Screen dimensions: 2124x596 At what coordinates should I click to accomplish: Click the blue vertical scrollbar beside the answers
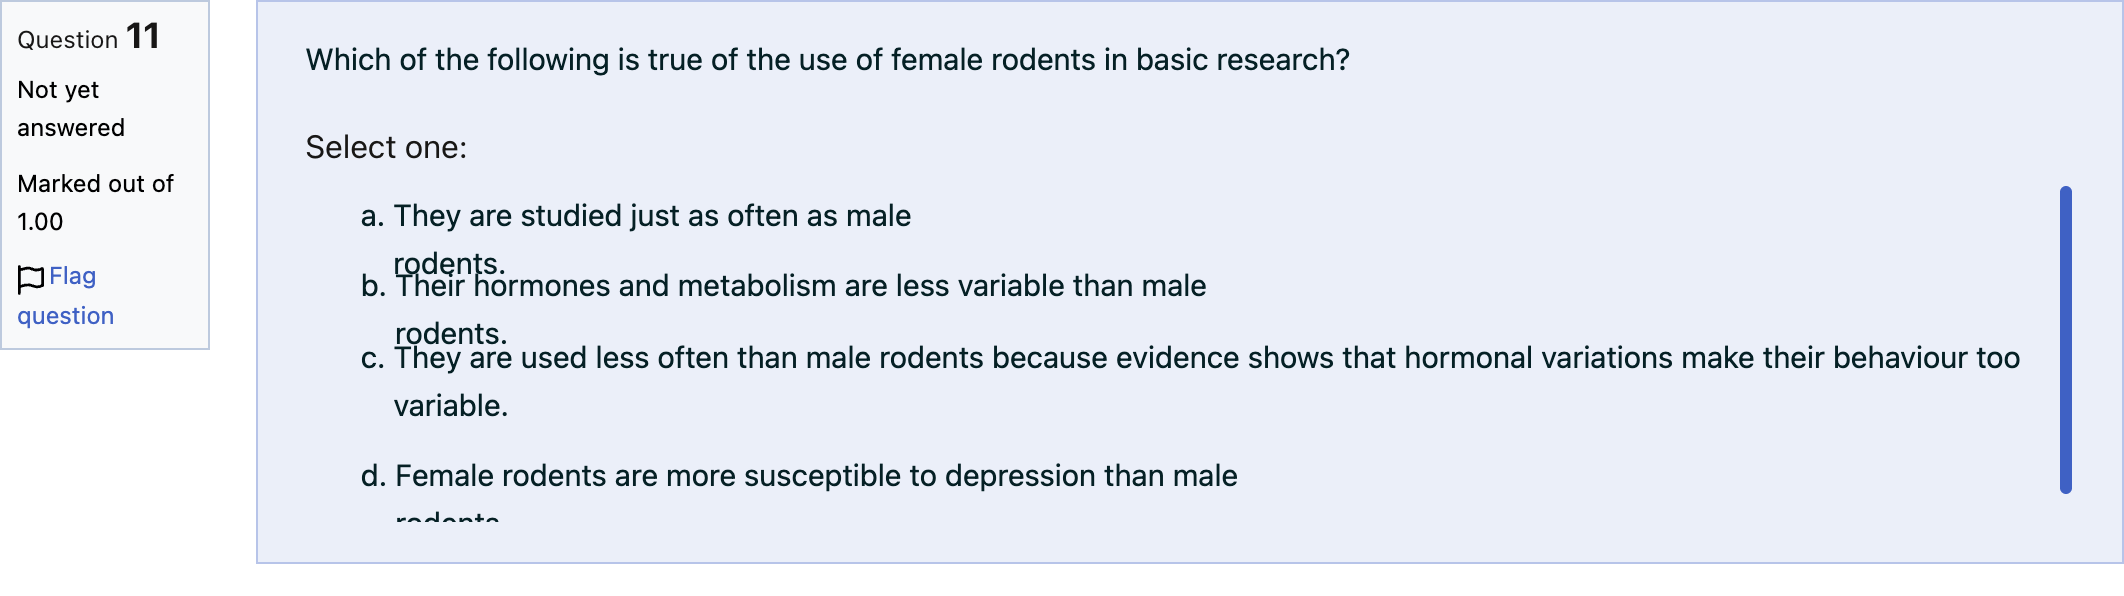coord(2066,340)
